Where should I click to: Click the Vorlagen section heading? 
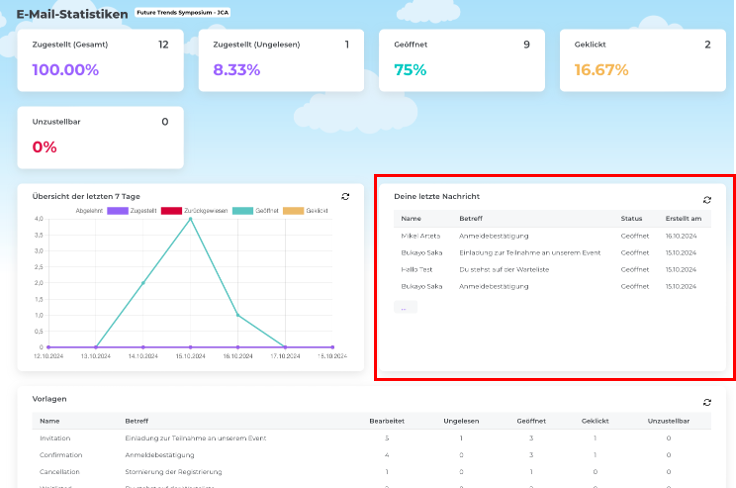click(49, 399)
